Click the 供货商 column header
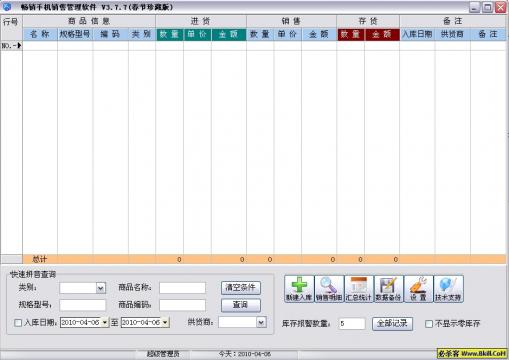 452,34
